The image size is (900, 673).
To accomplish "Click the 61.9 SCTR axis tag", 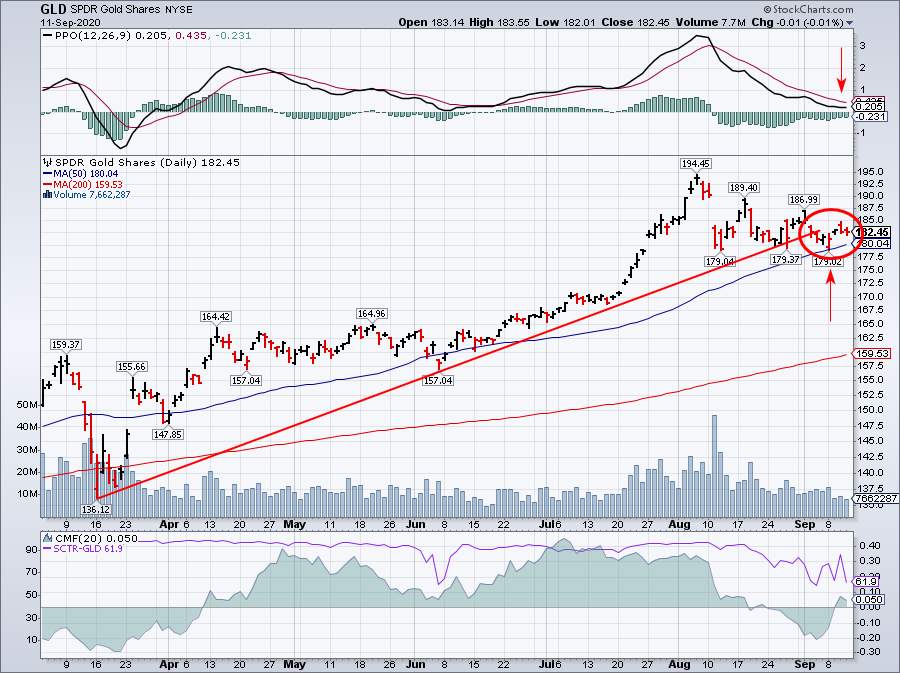I will (x=867, y=581).
